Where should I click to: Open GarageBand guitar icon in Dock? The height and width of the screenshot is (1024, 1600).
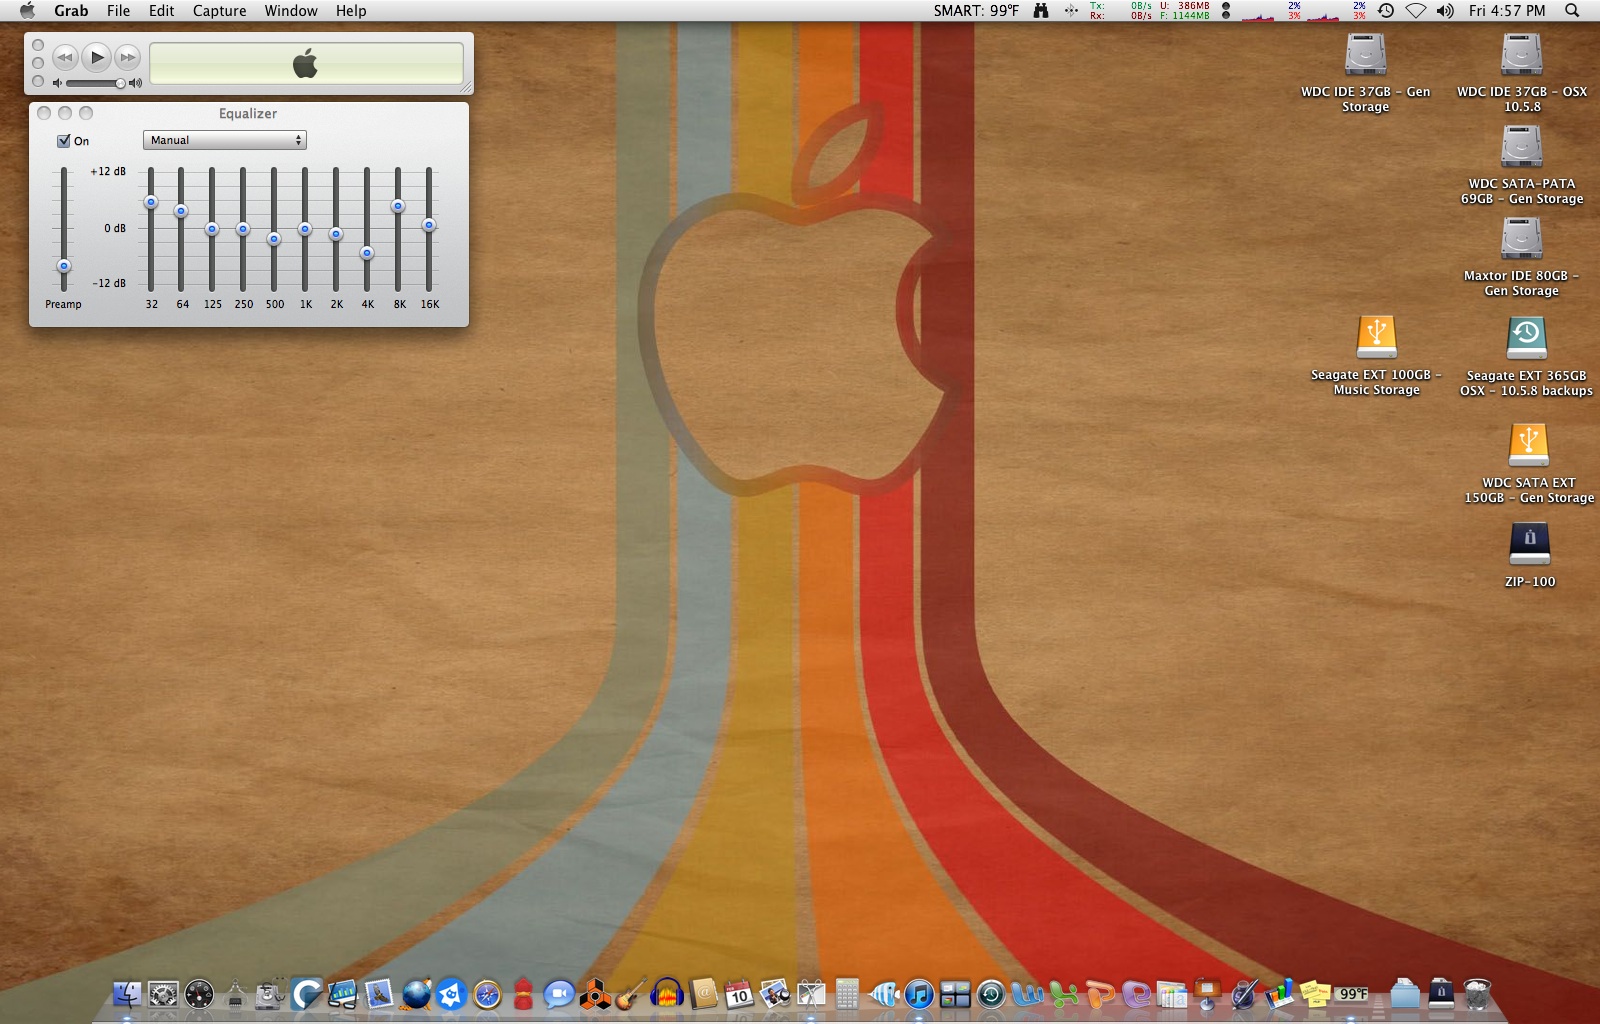tap(631, 994)
